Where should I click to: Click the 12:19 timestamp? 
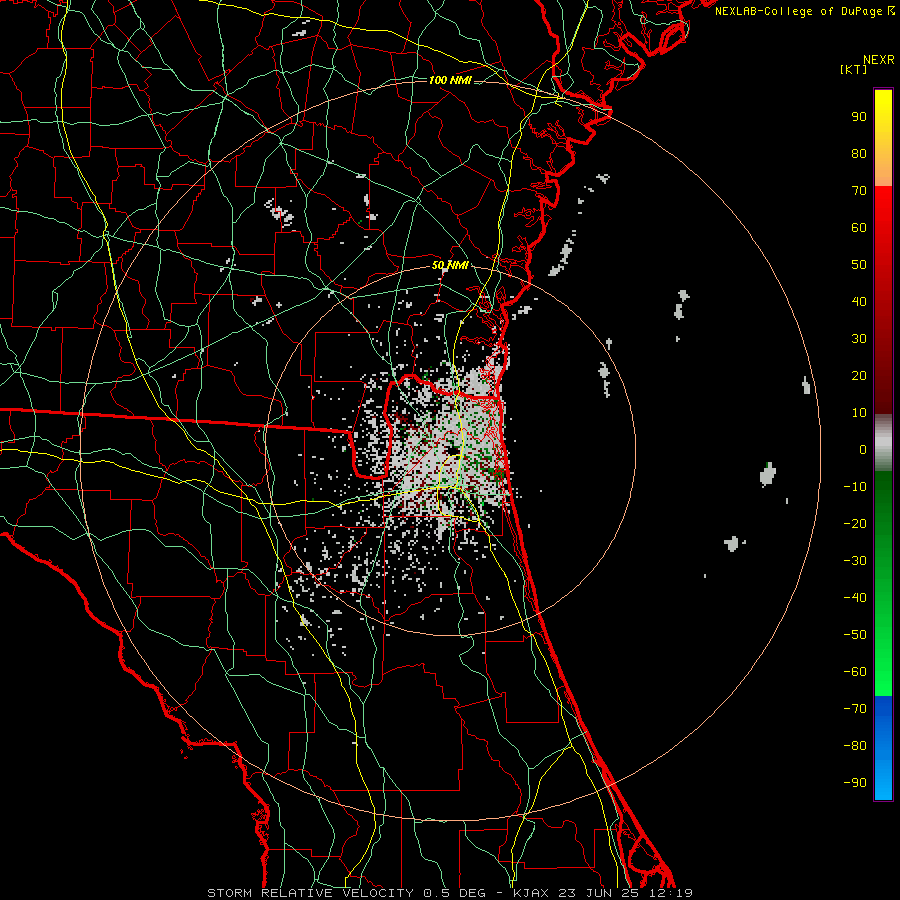tap(671, 893)
